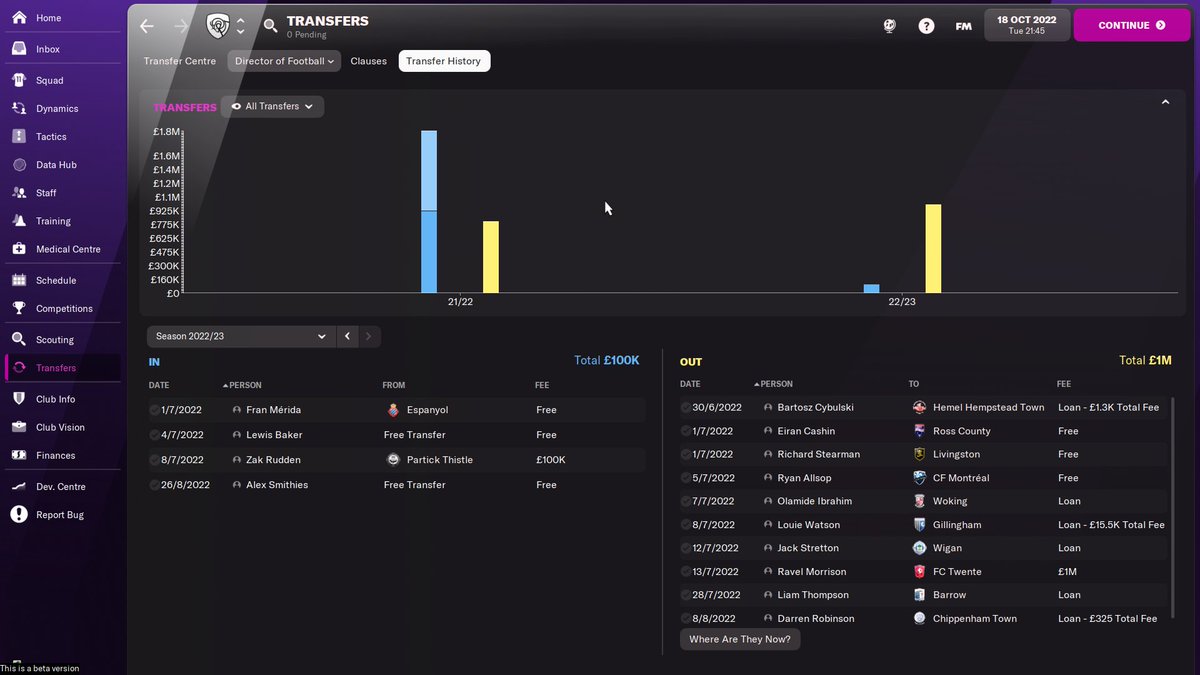Click the tactics head icon in header
Screen dimensions: 1200x675
point(889,26)
